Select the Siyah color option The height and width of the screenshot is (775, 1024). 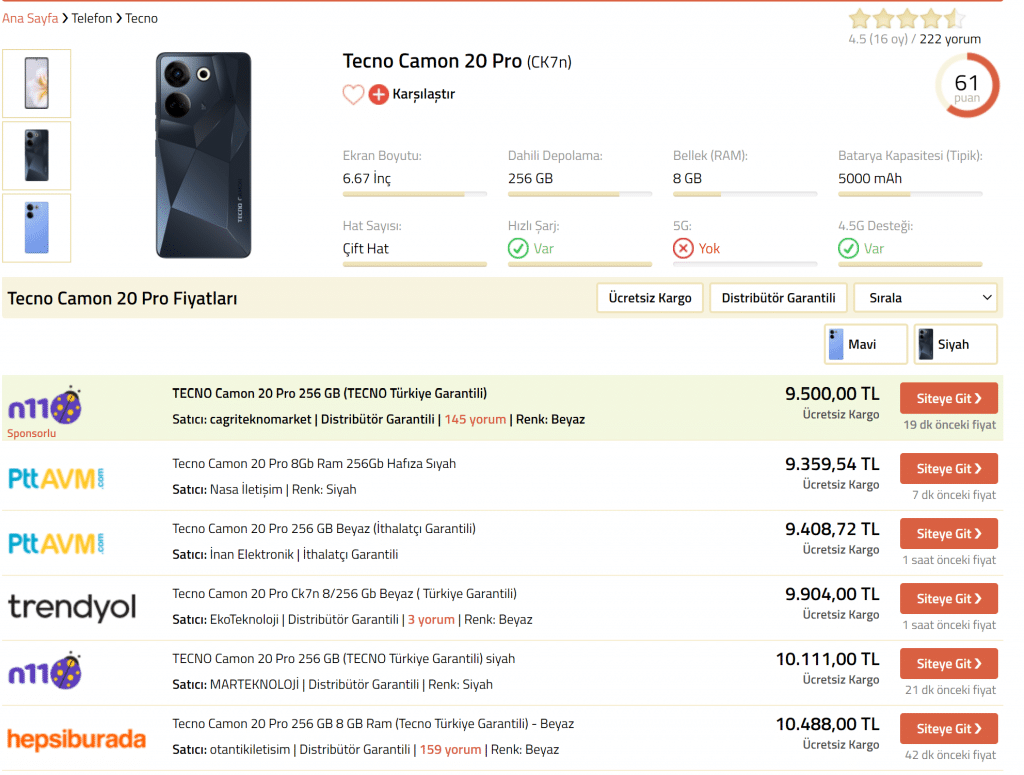point(955,344)
